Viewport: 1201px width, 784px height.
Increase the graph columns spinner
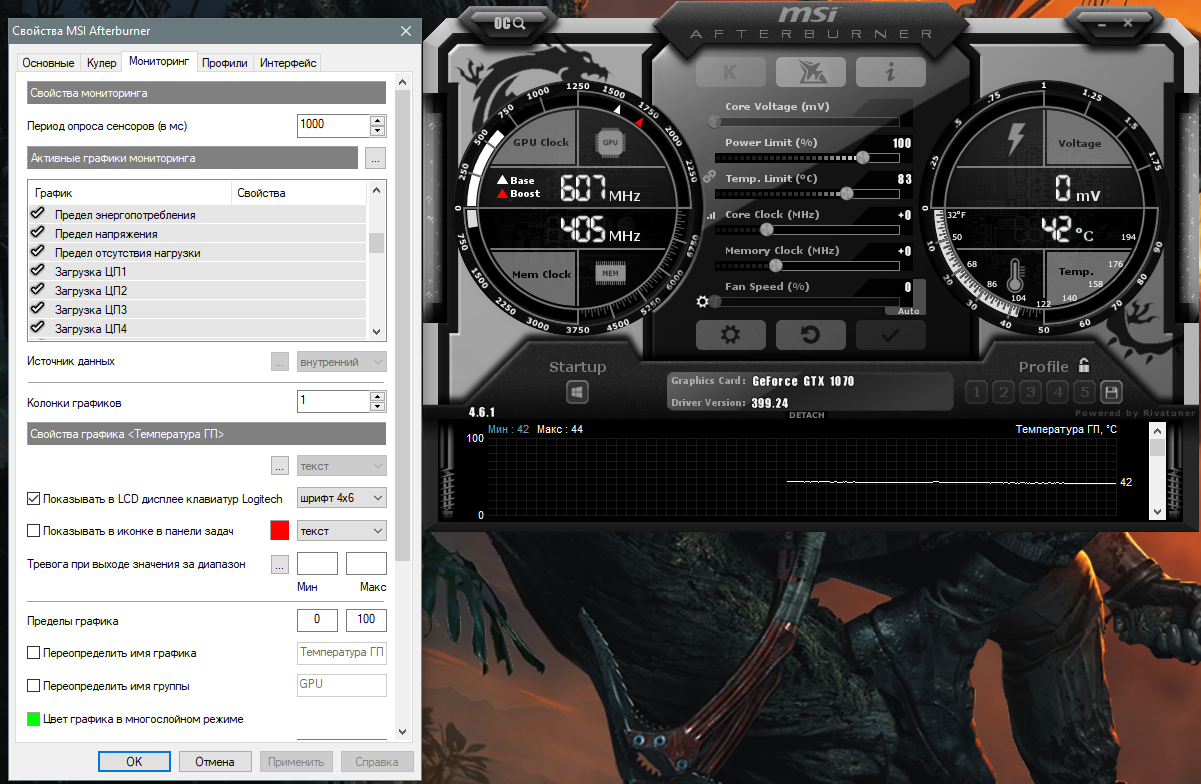[x=377, y=397]
